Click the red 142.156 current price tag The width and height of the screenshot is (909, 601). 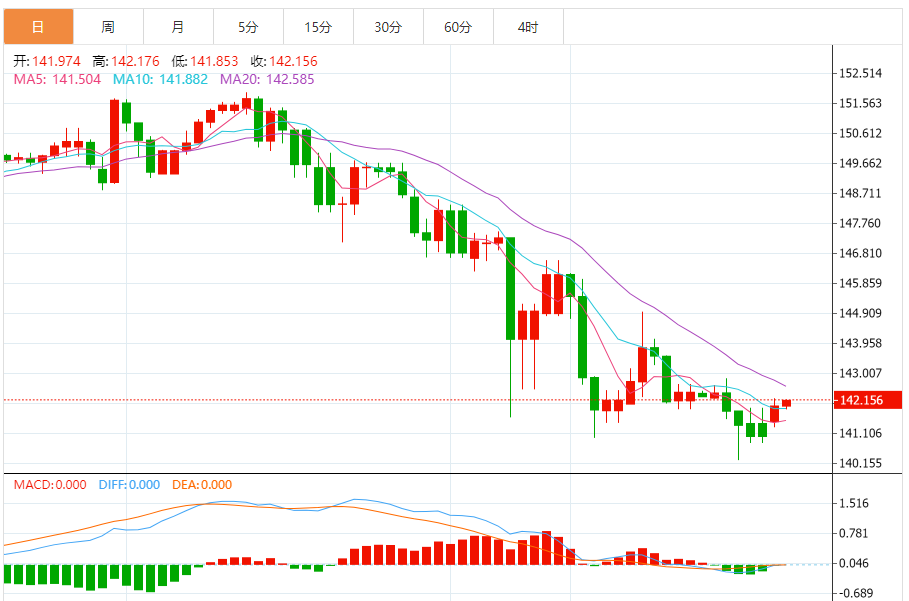click(867, 400)
